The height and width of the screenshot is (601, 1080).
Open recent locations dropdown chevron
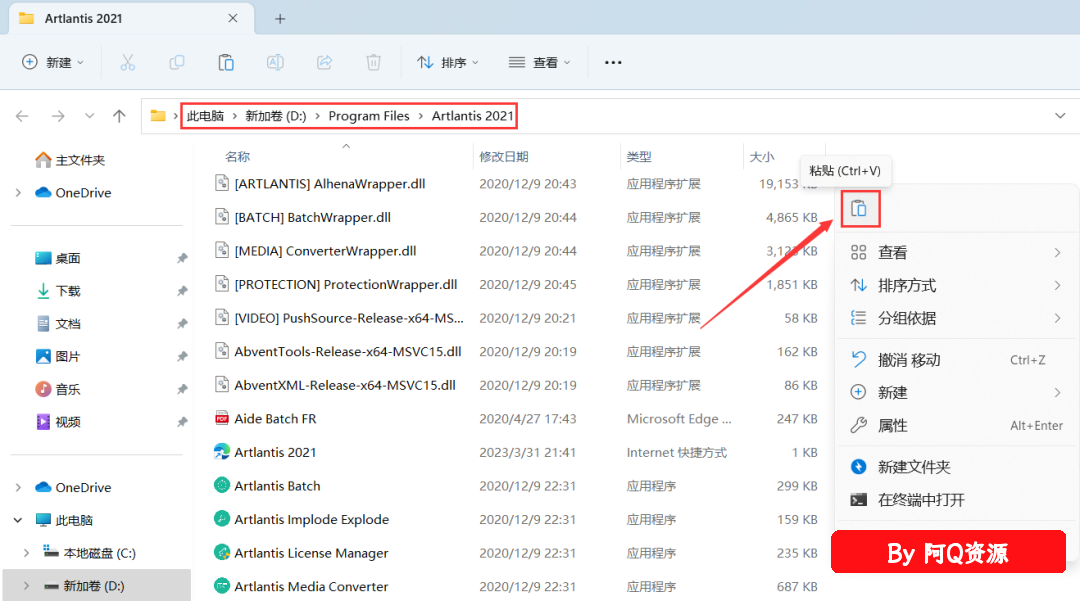pyautogui.click(x=90, y=116)
